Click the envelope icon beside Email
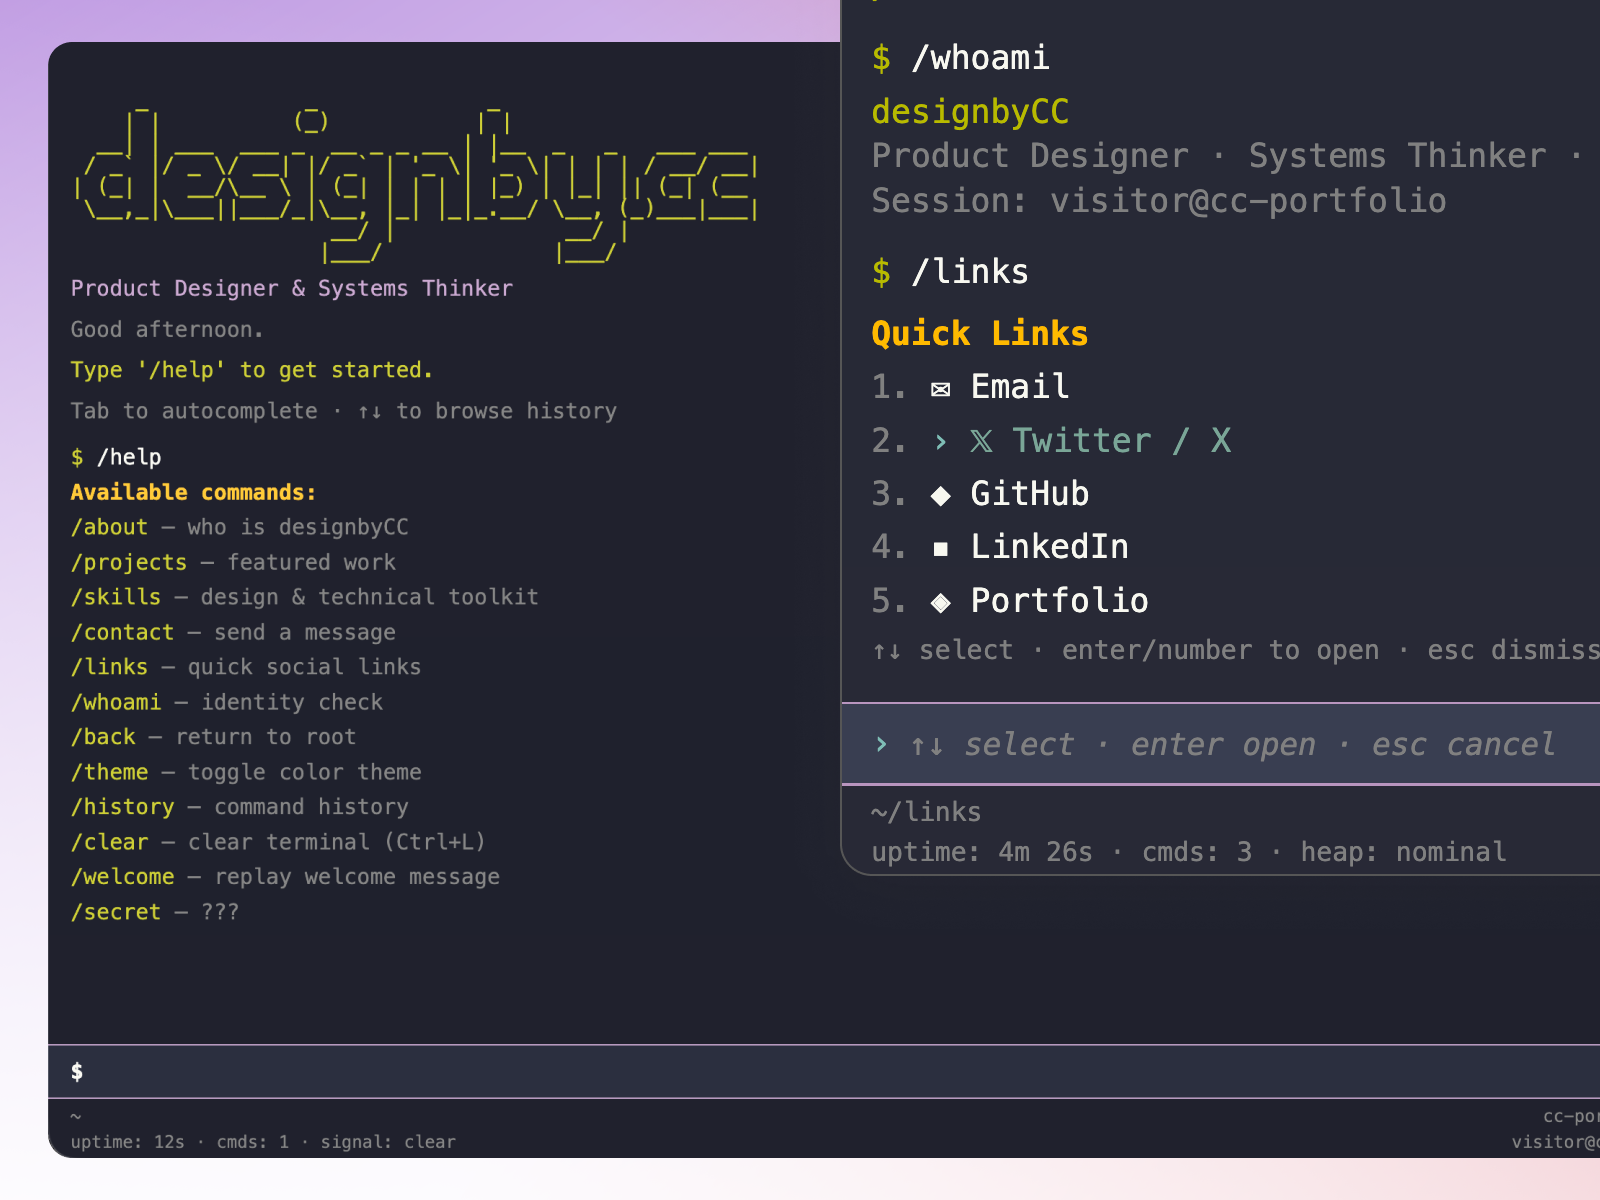 pyautogui.click(x=940, y=389)
